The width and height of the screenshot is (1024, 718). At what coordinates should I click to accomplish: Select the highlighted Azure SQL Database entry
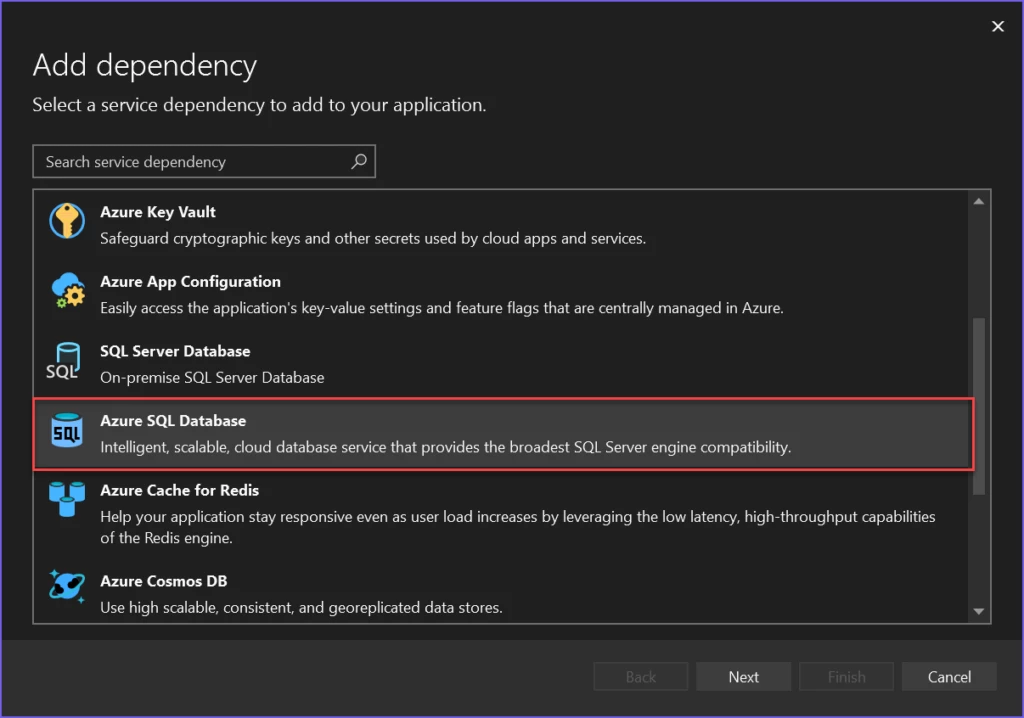point(400,431)
